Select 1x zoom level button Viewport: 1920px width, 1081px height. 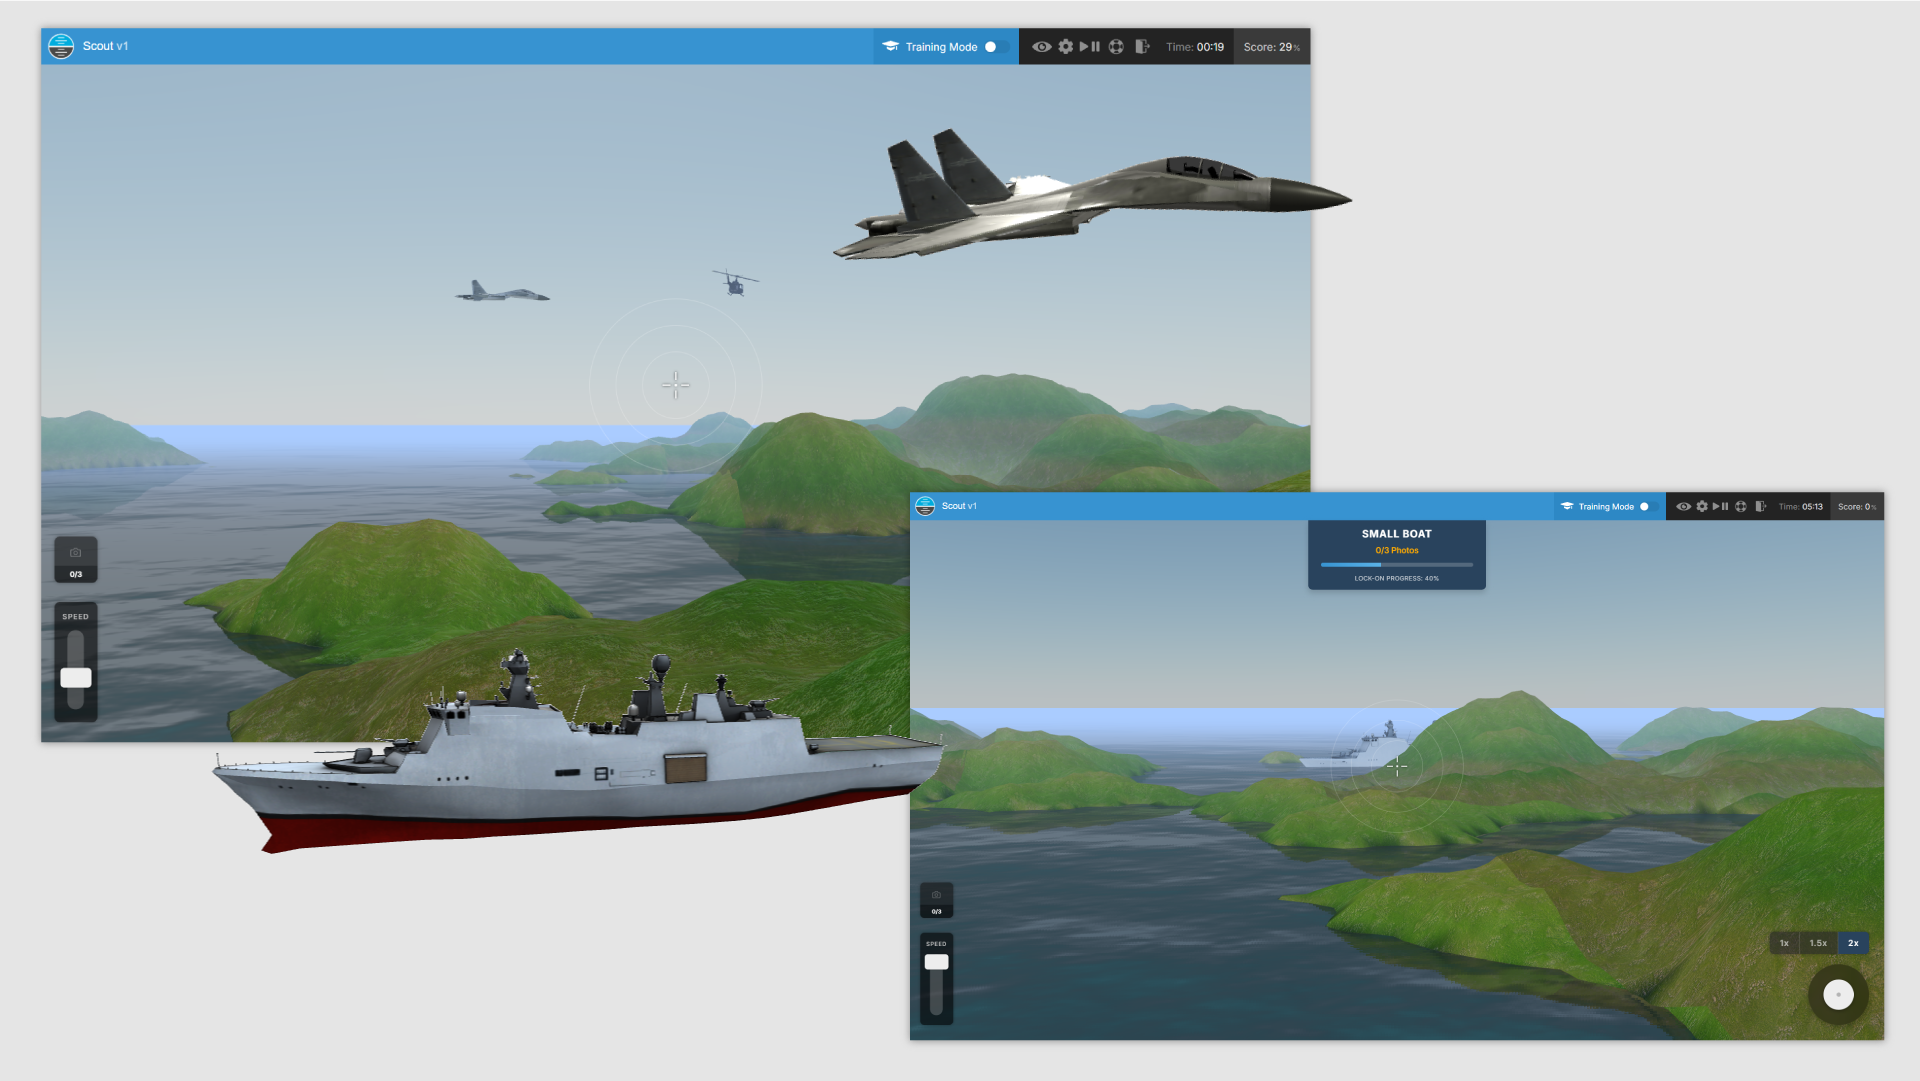coord(1784,943)
